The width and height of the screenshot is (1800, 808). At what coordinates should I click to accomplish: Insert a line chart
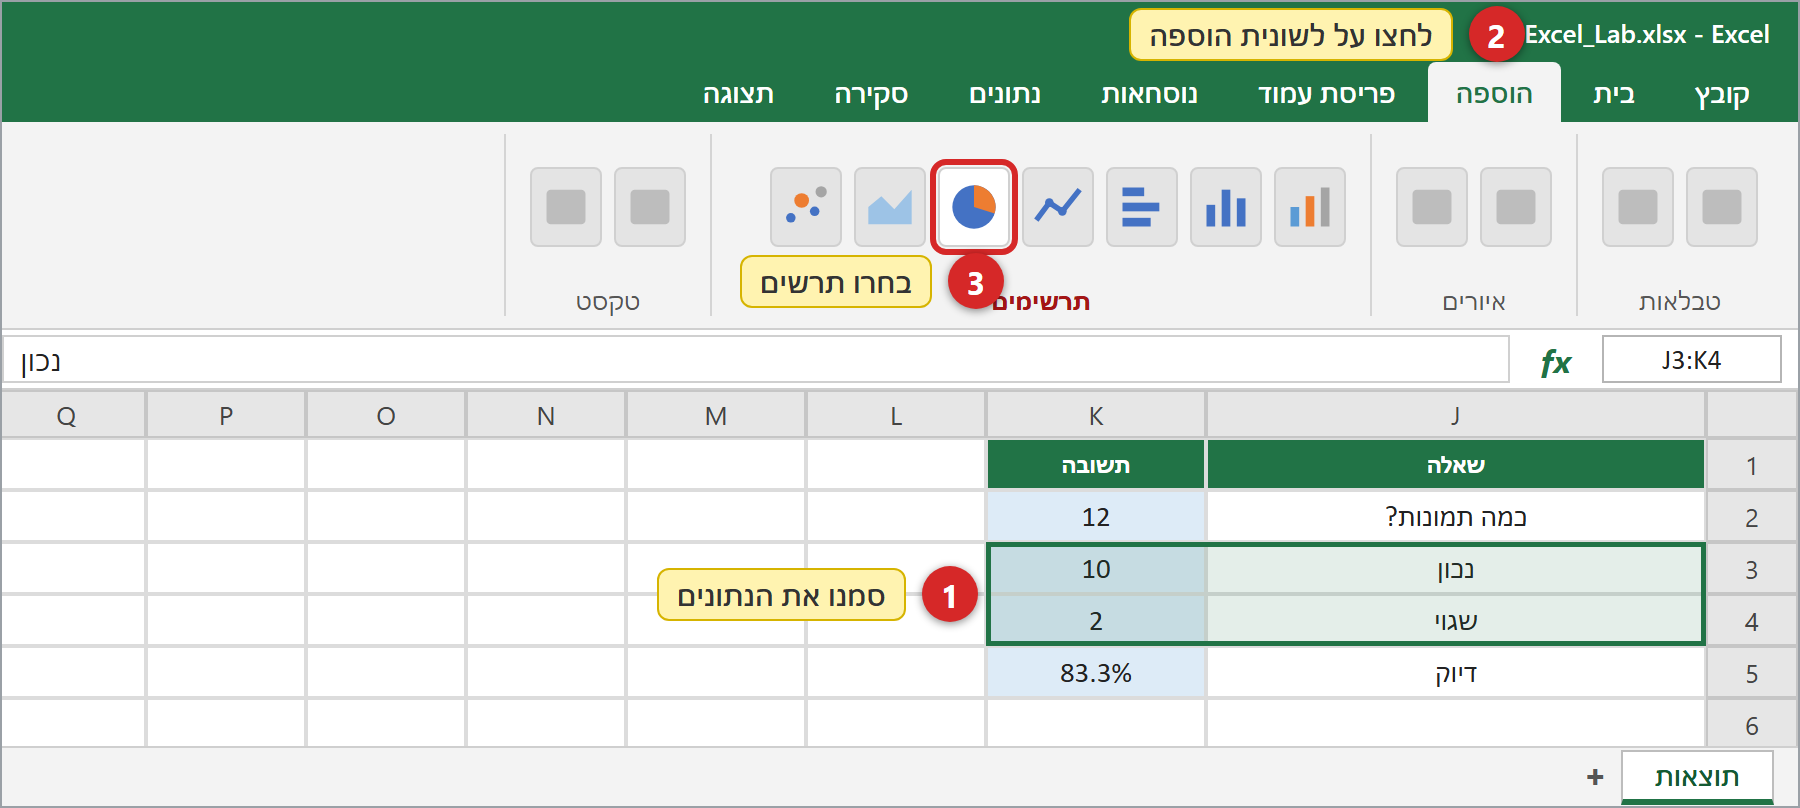click(1058, 207)
